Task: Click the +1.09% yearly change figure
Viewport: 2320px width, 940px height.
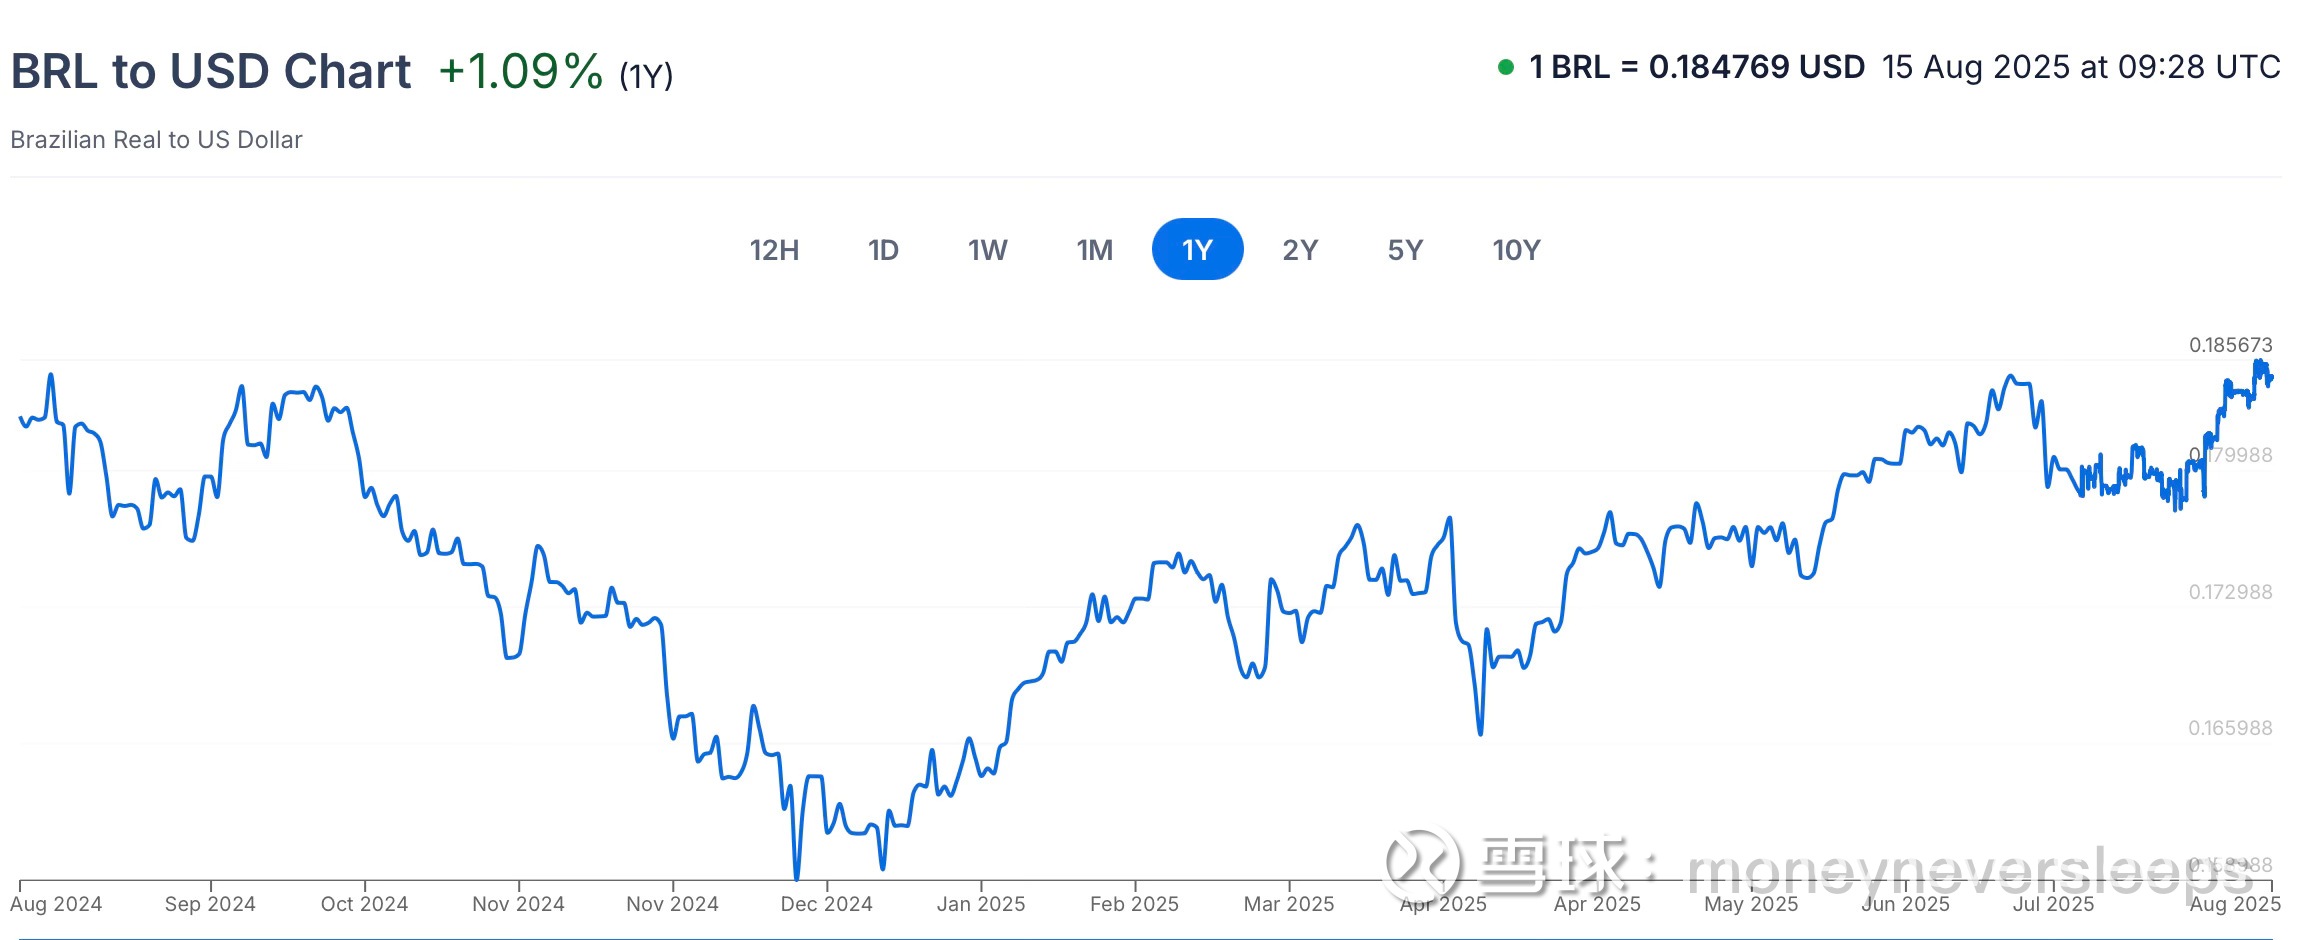Action: click(521, 72)
